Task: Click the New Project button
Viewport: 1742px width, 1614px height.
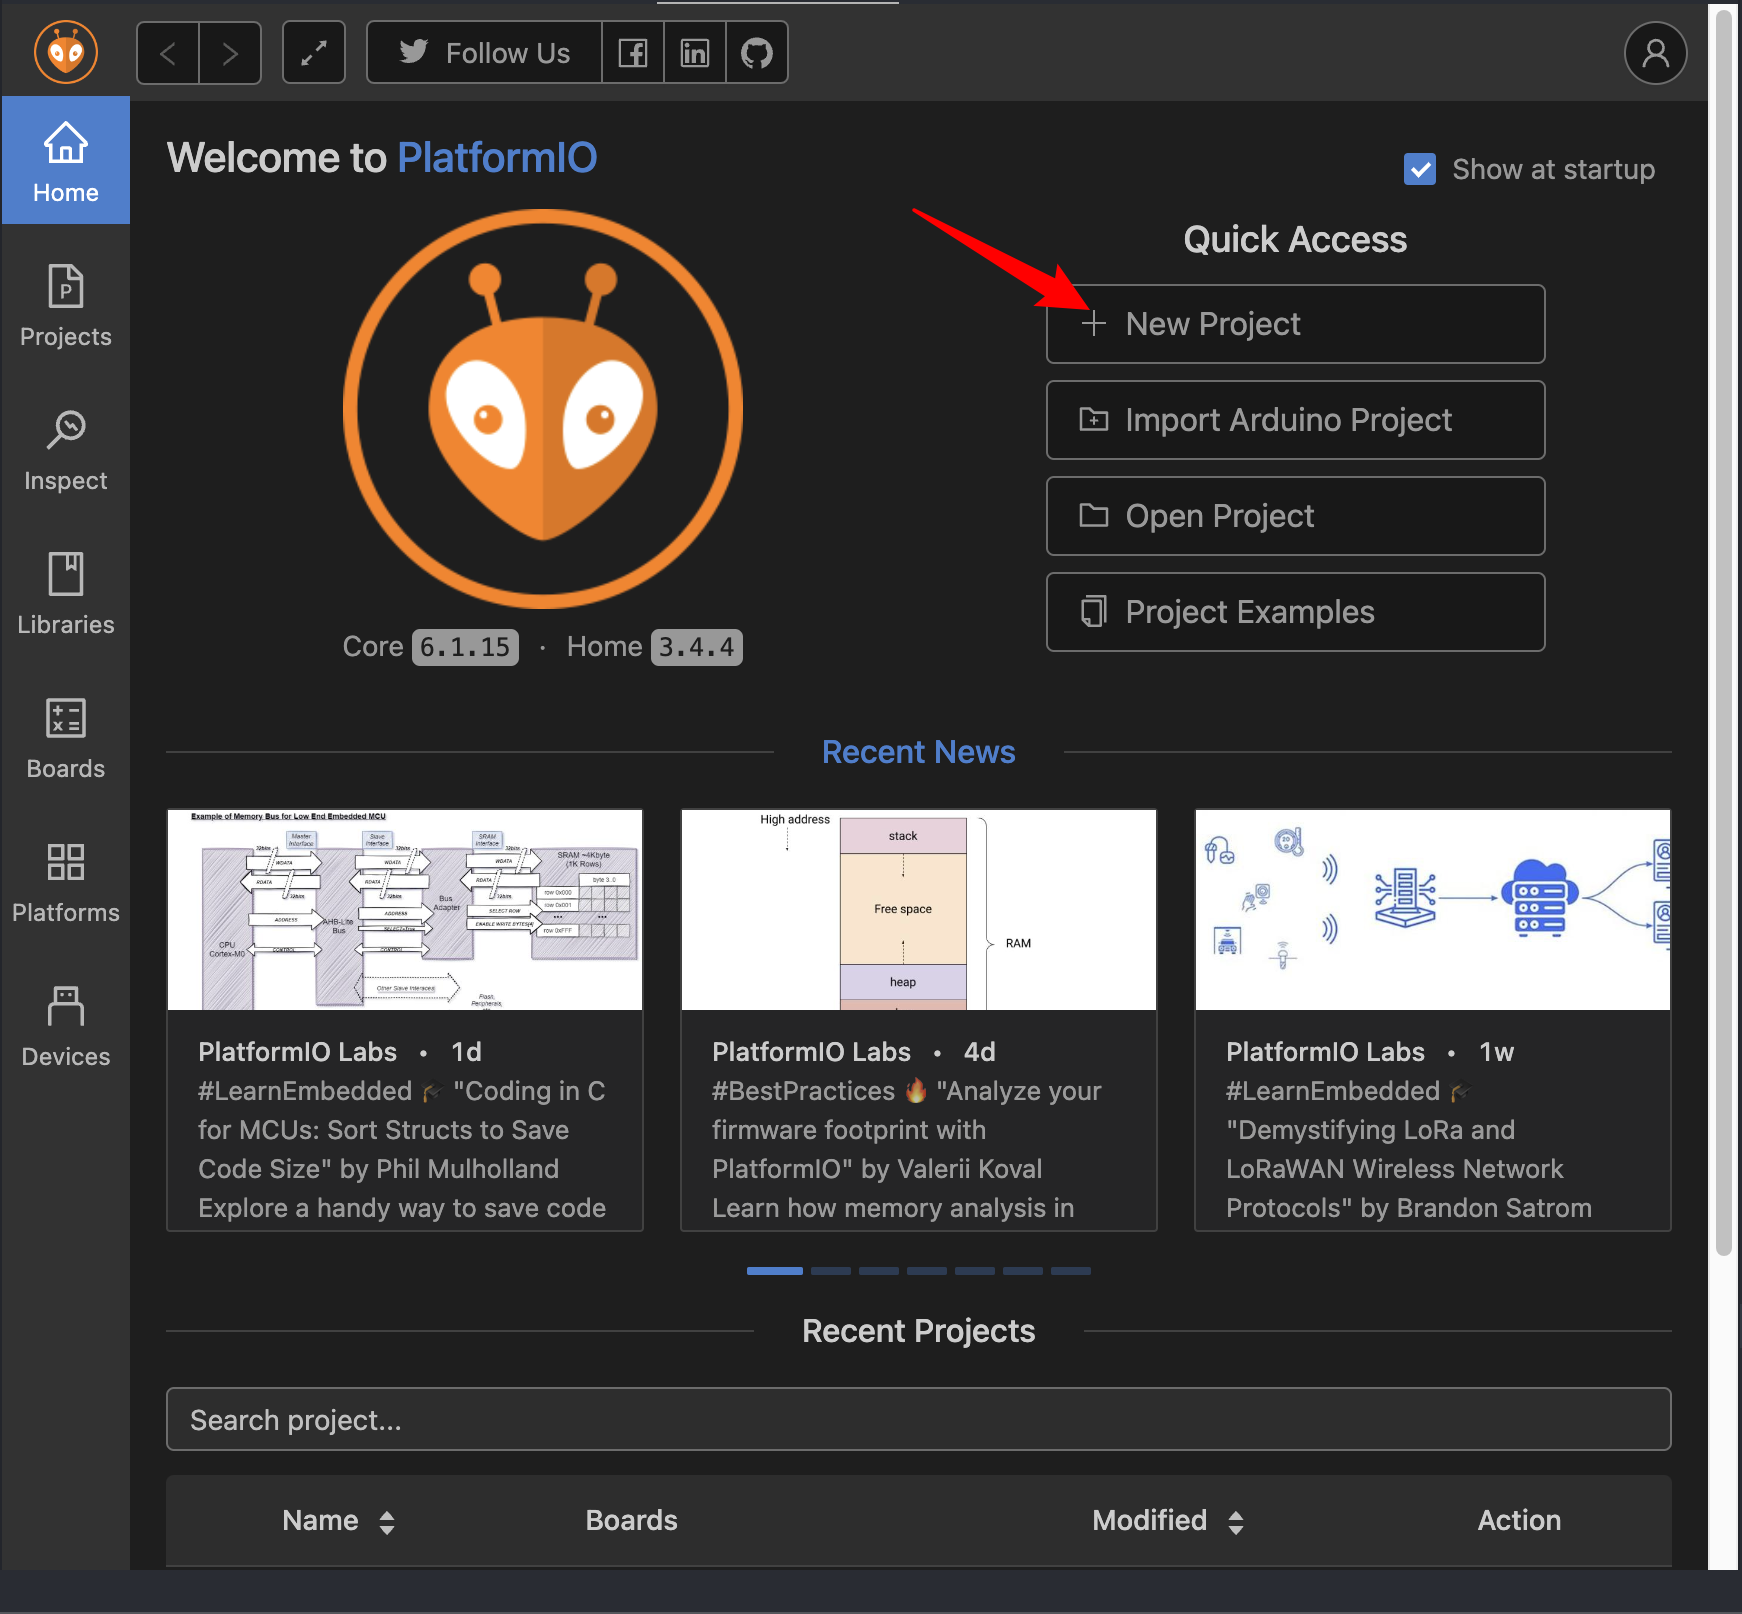Action: click(1295, 324)
